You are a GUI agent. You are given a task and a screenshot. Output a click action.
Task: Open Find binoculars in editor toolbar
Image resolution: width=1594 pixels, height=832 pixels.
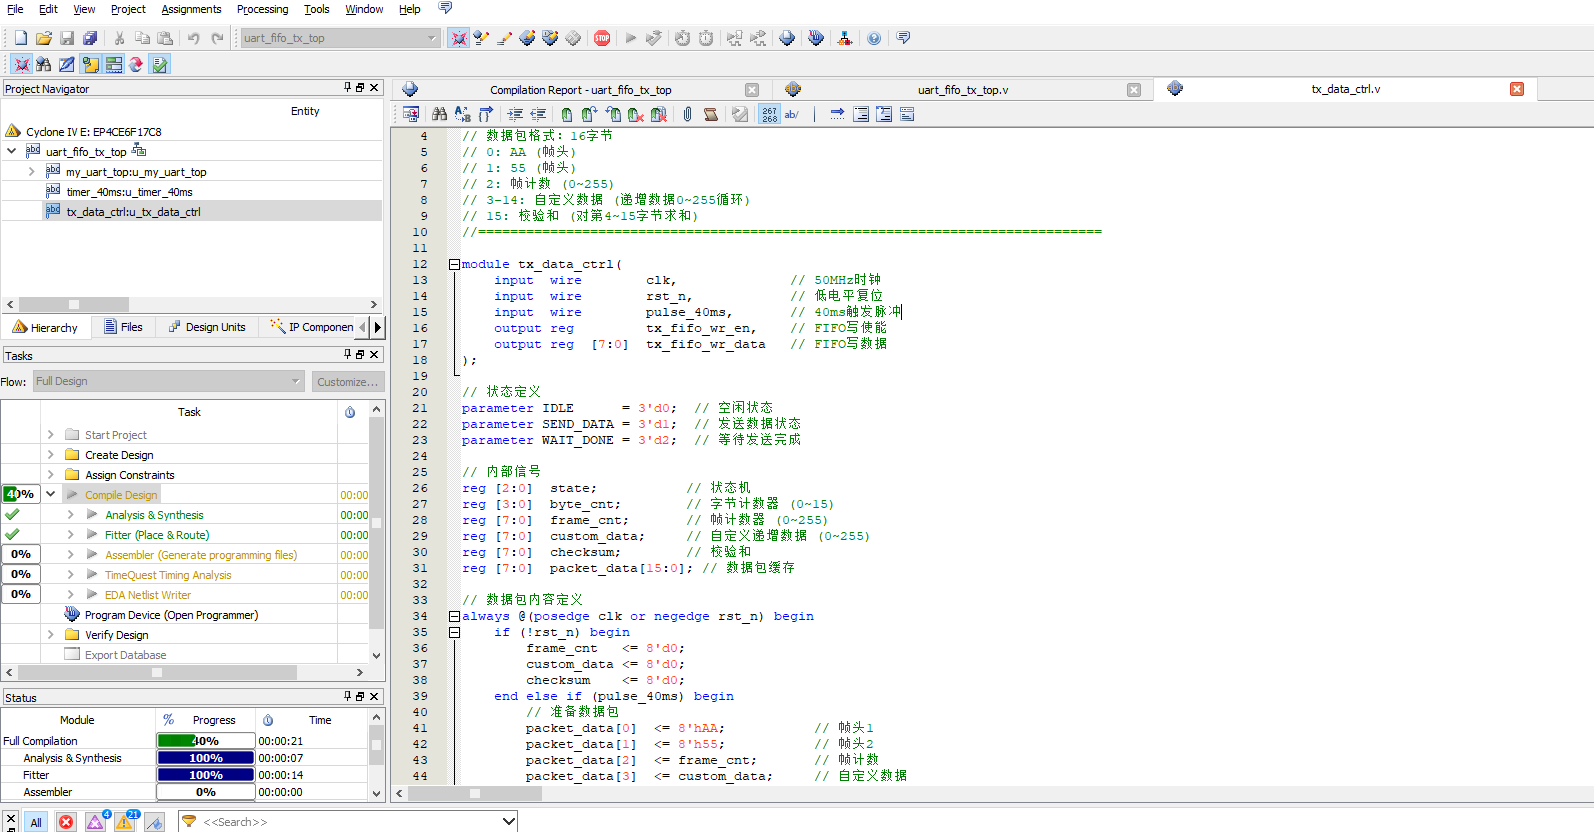439,114
